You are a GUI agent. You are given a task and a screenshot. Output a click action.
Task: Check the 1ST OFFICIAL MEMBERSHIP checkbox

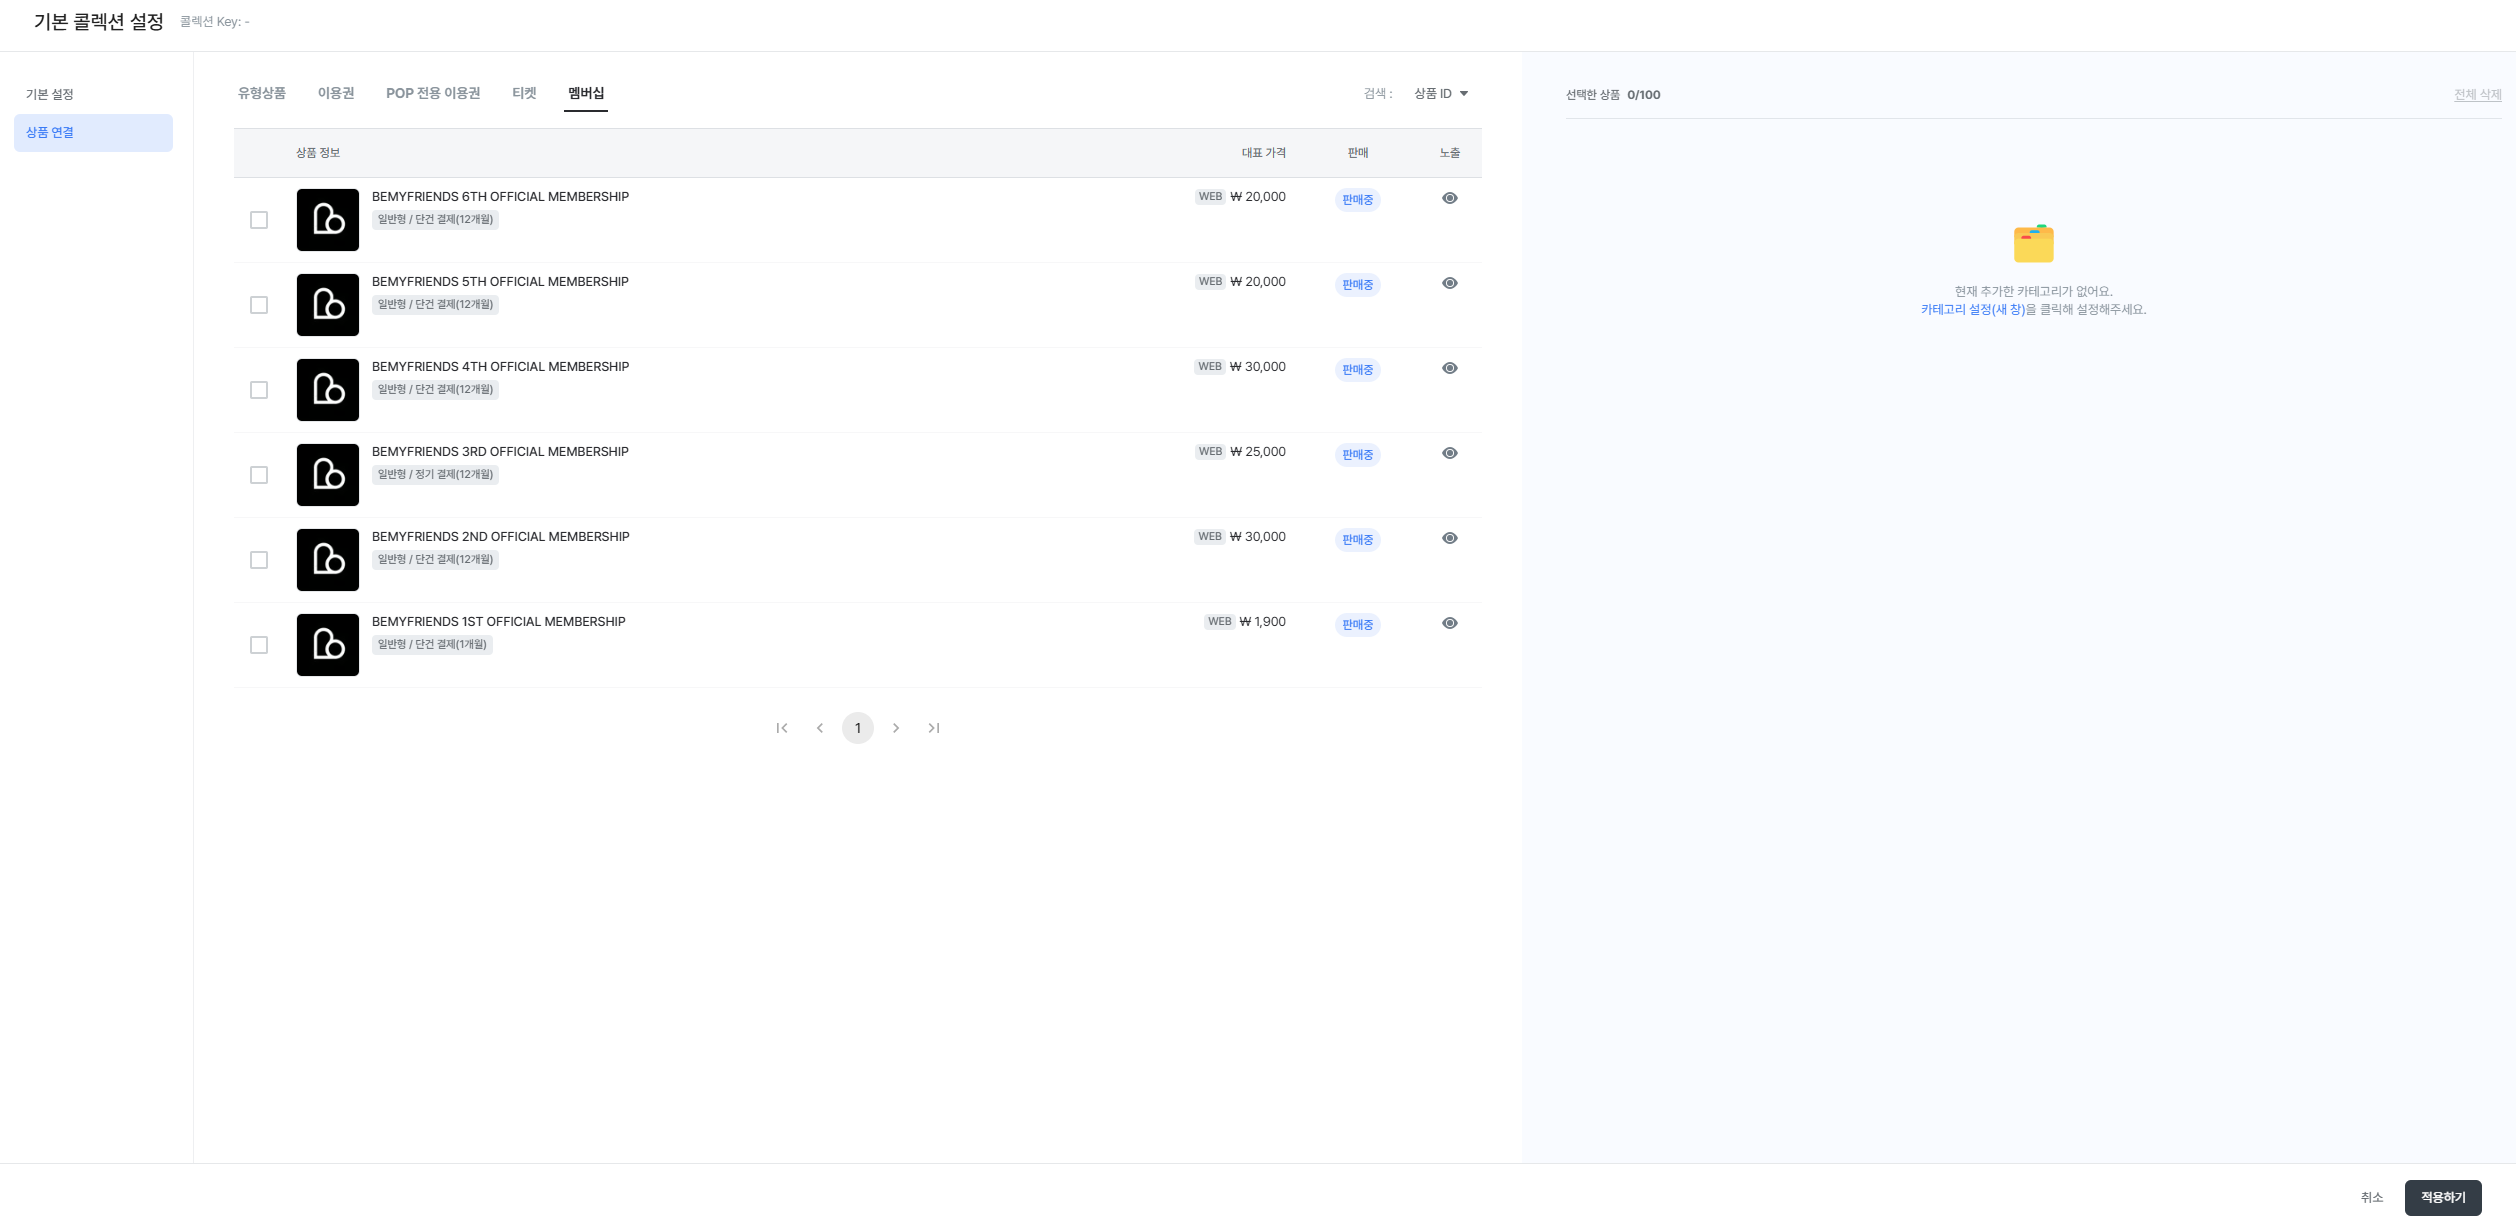point(259,645)
